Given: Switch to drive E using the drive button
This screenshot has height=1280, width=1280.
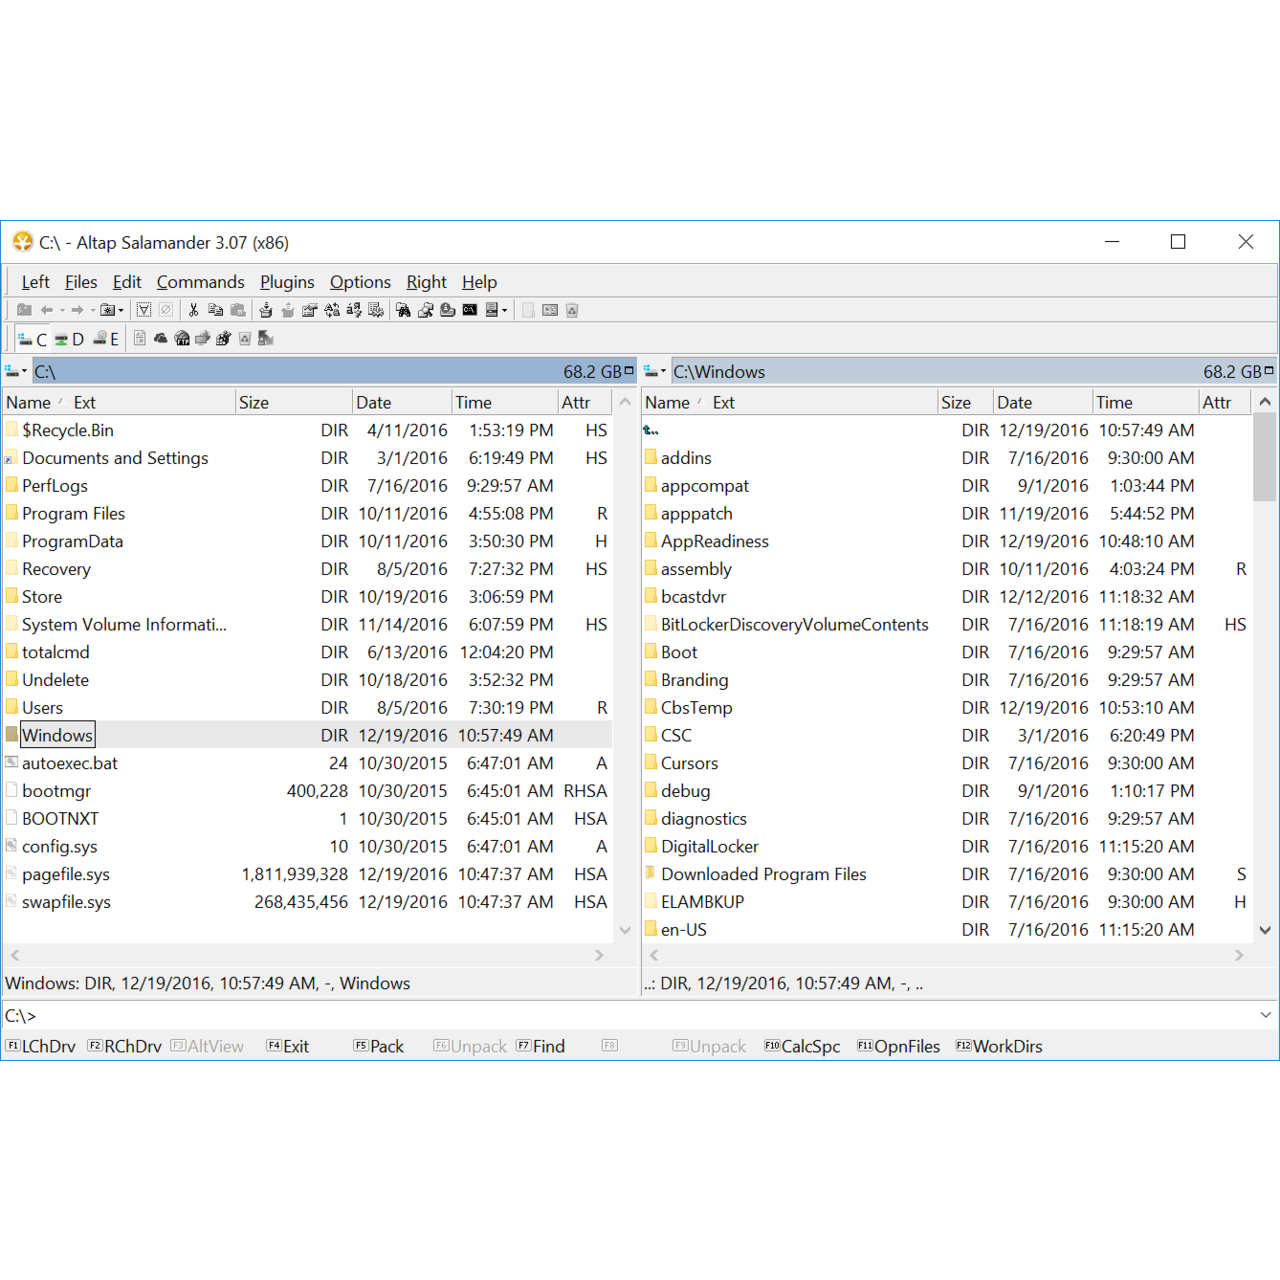Looking at the screenshot, I should click(105, 338).
